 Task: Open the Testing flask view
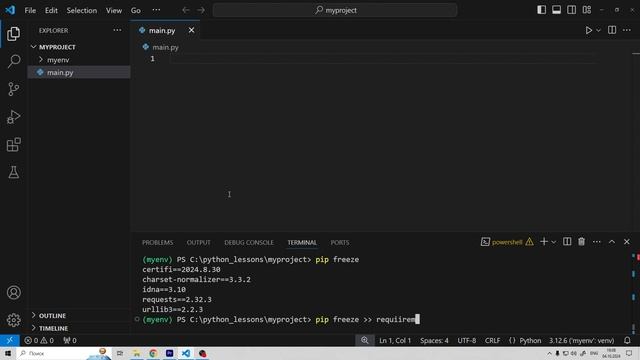click(13, 172)
